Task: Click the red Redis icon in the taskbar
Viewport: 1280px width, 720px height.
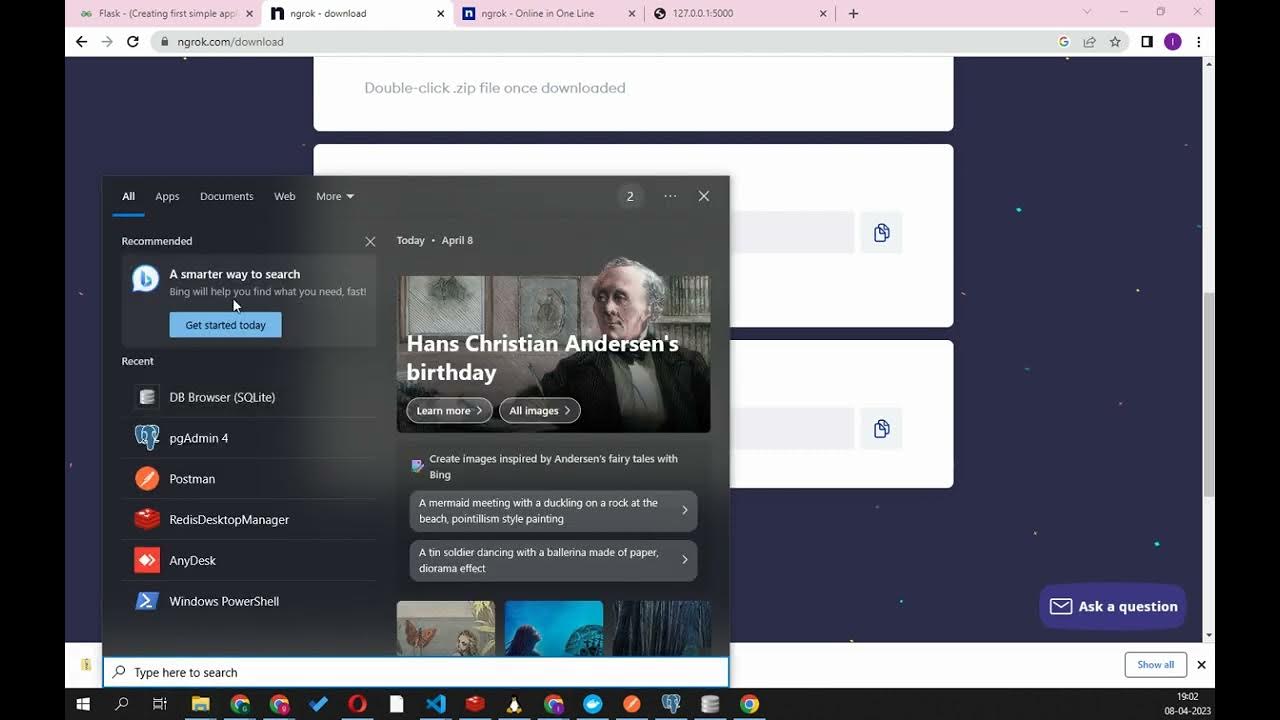Action: click(475, 704)
